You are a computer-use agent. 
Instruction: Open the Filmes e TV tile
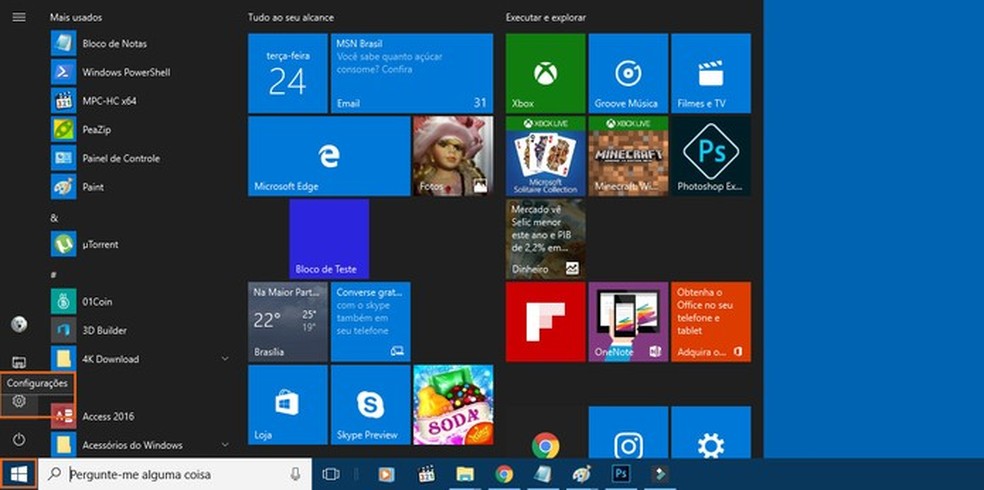click(x=711, y=73)
